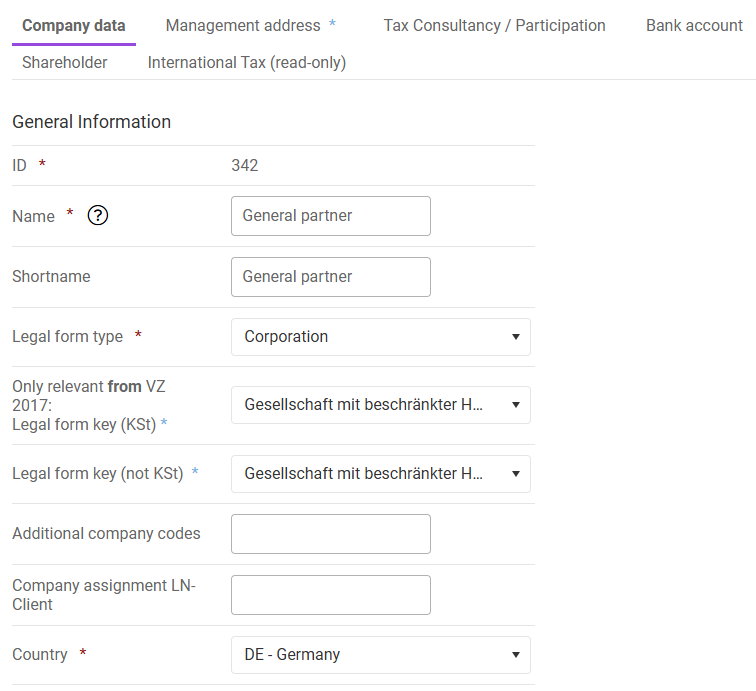Focus the Shortname text field
The width and height of the screenshot is (756, 691).
331,277
